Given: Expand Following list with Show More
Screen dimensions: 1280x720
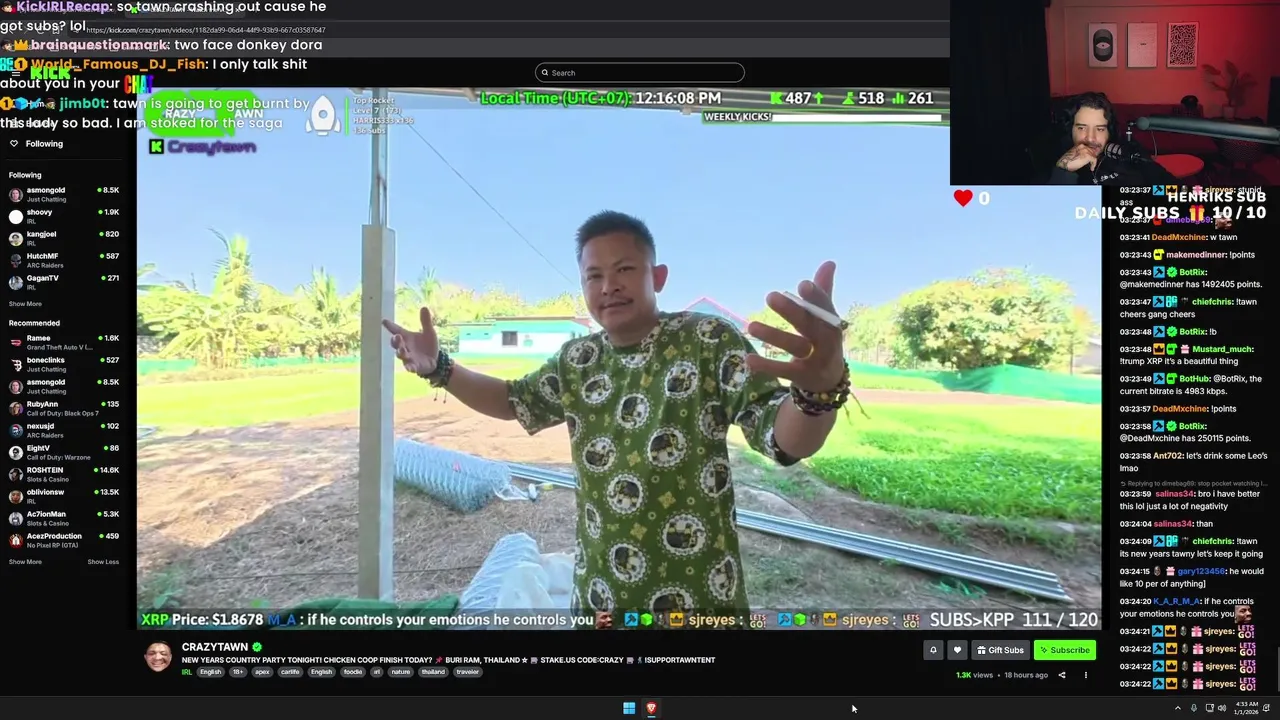Looking at the screenshot, I should [25, 304].
